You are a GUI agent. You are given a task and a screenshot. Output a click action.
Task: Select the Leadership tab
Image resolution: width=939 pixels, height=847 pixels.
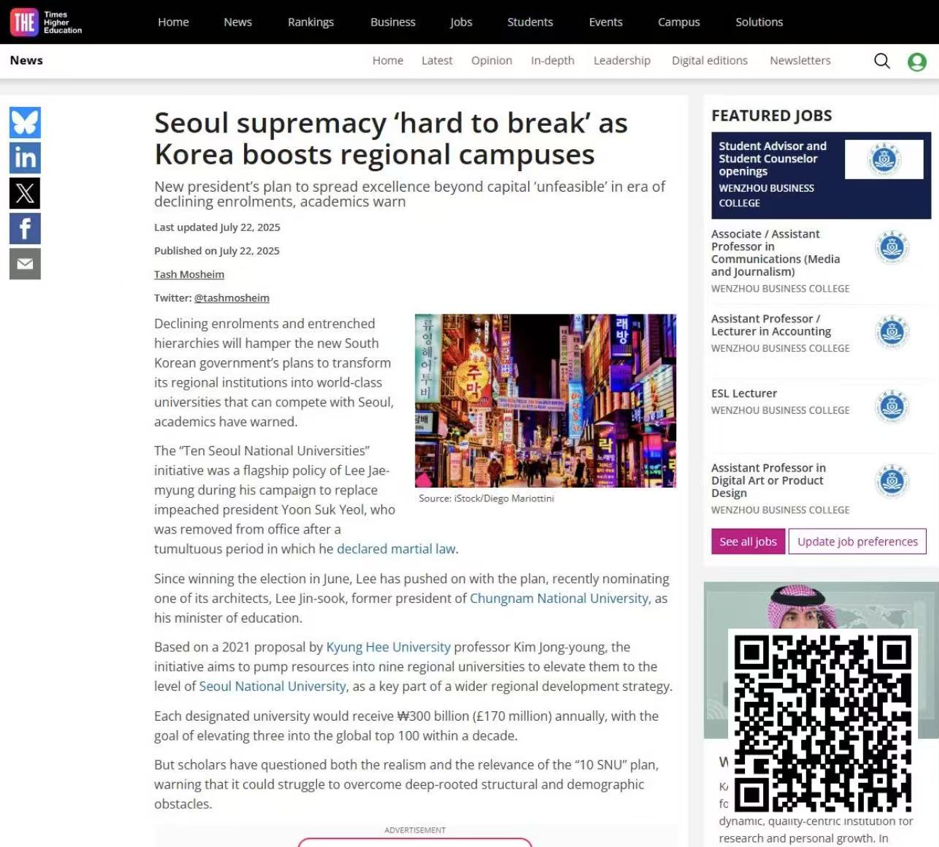[x=622, y=60]
